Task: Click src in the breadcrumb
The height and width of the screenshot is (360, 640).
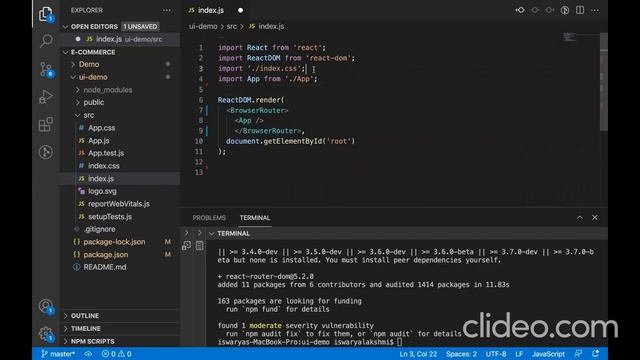Action: [x=232, y=26]
